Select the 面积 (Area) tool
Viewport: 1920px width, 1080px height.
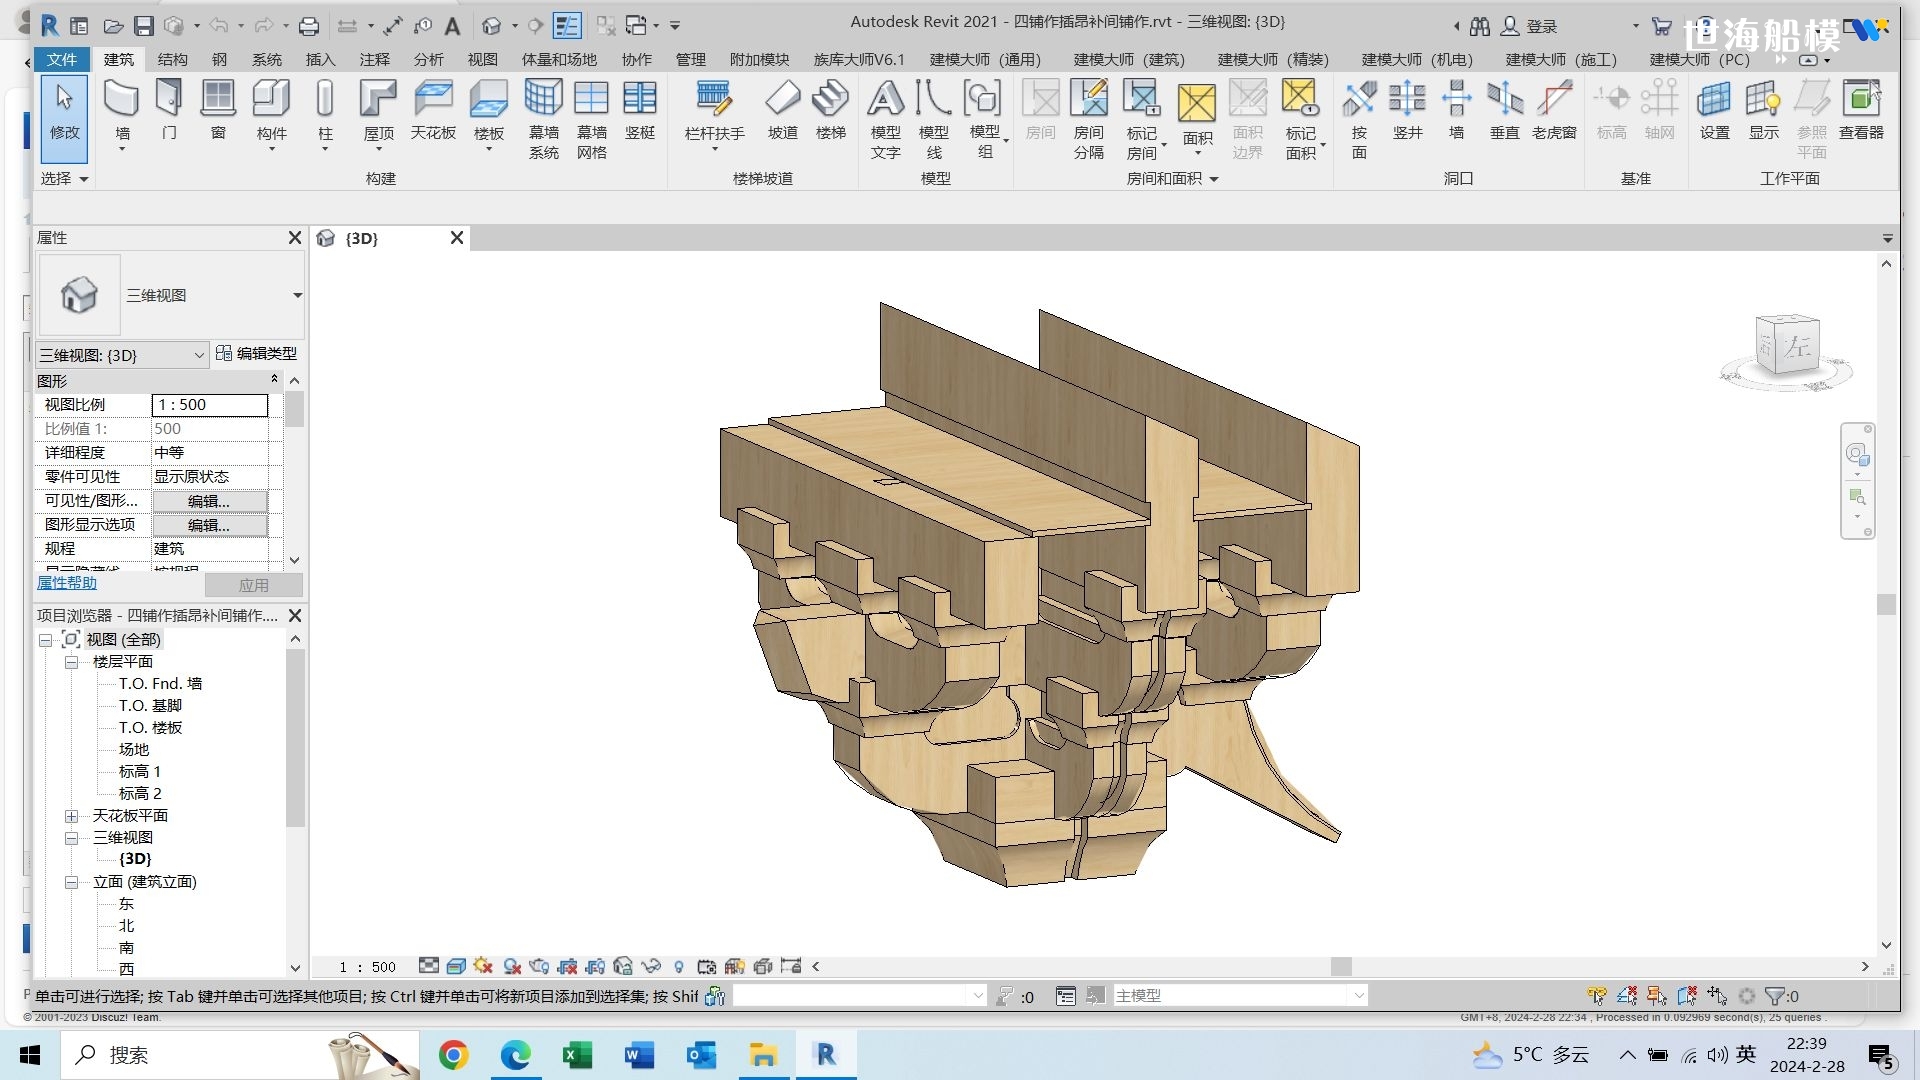tap(1197, 118)
